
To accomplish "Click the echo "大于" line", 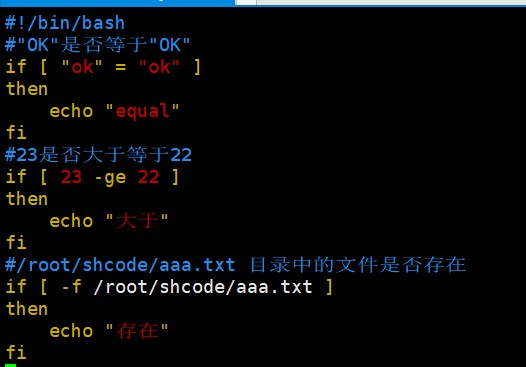I will click(109, 221).
